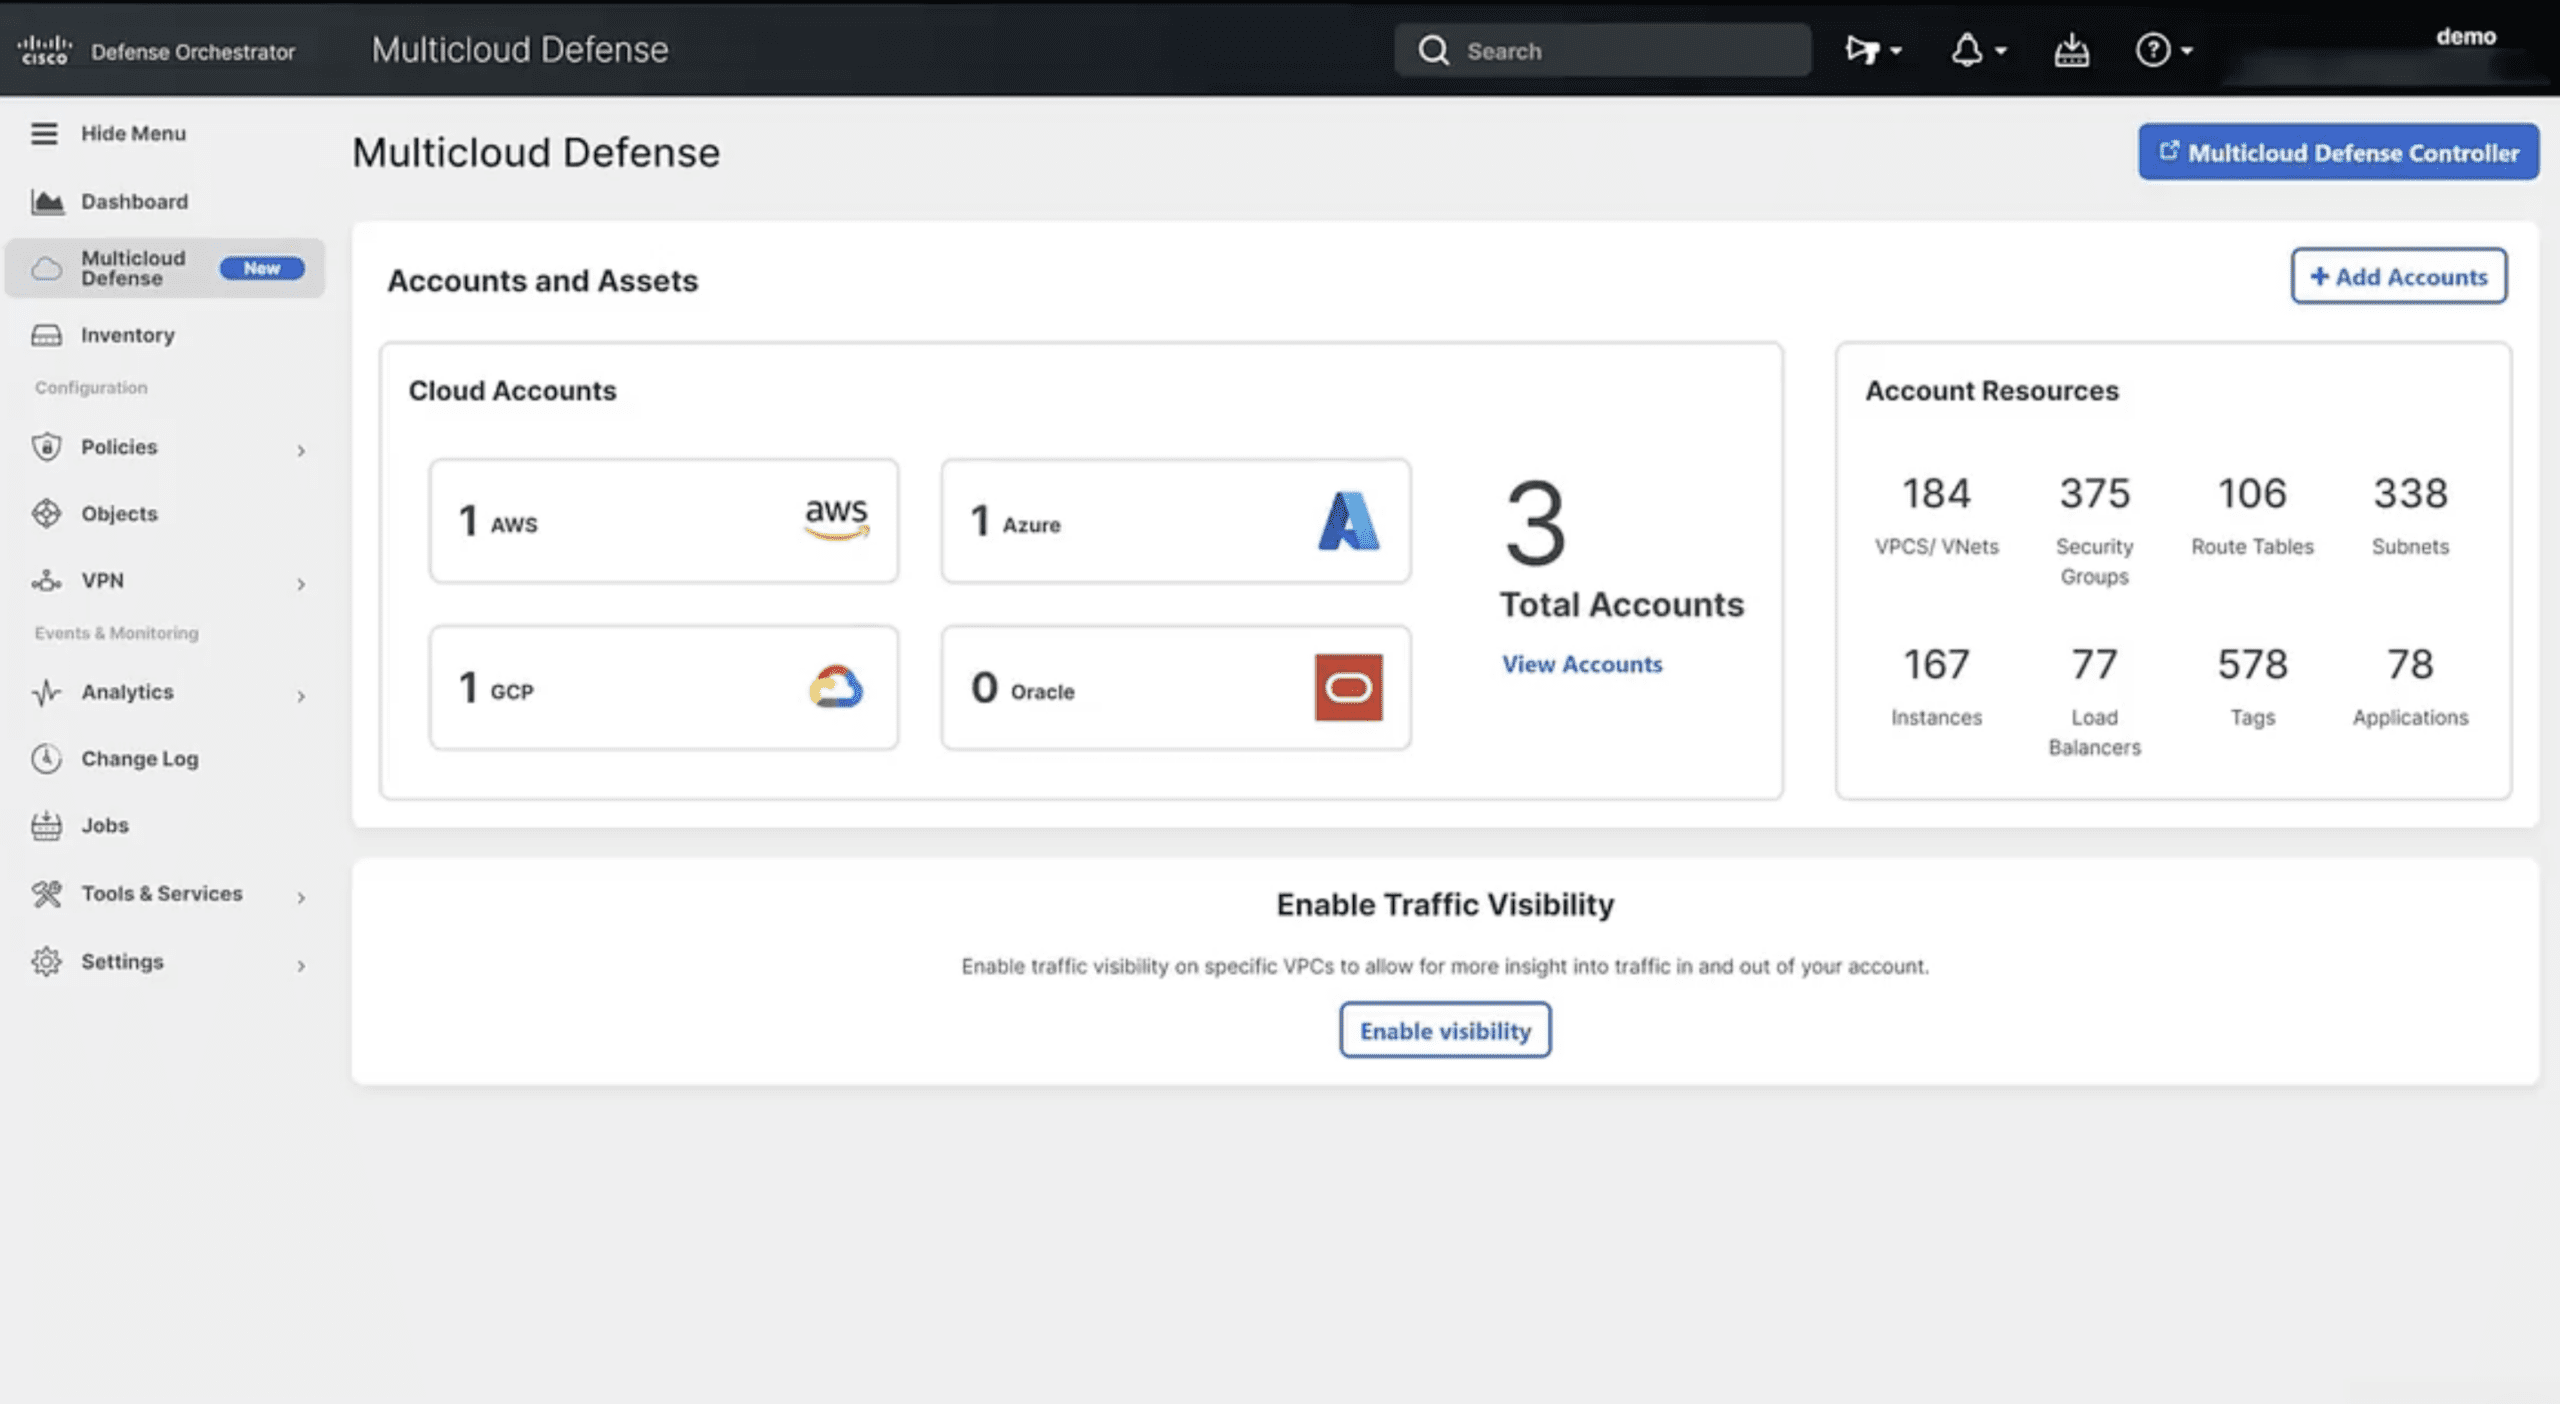
Task: Click the Jobs icon in sidebar
Action: [46, 825]
